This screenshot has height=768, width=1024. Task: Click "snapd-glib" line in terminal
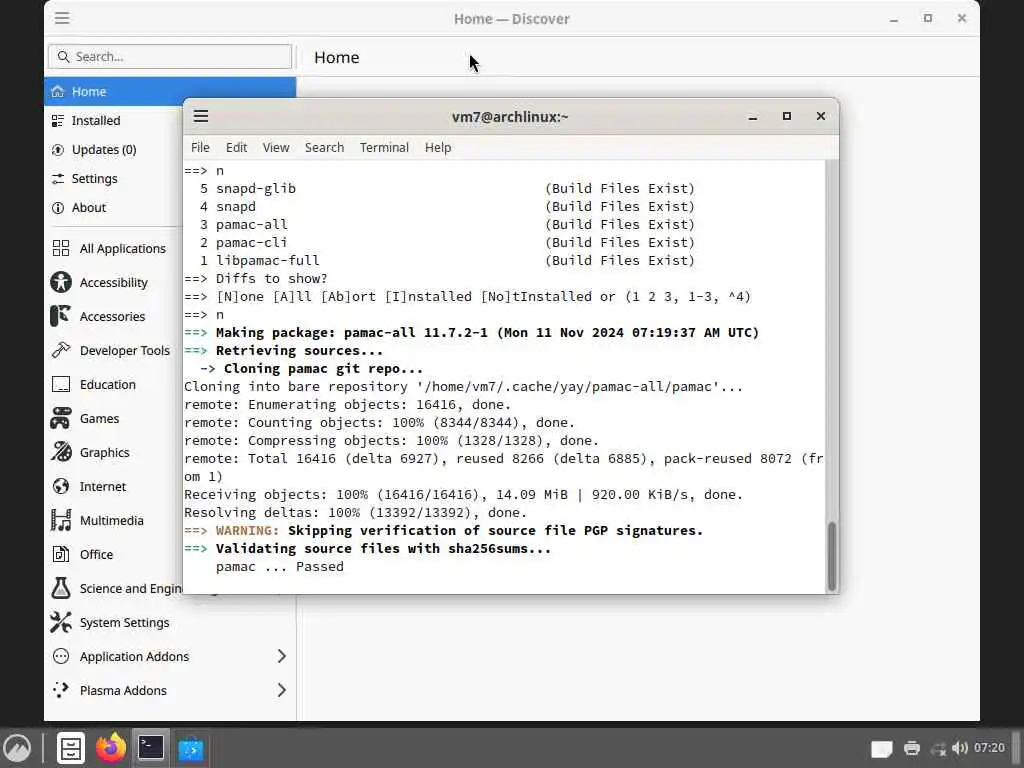tap(256, 189)
